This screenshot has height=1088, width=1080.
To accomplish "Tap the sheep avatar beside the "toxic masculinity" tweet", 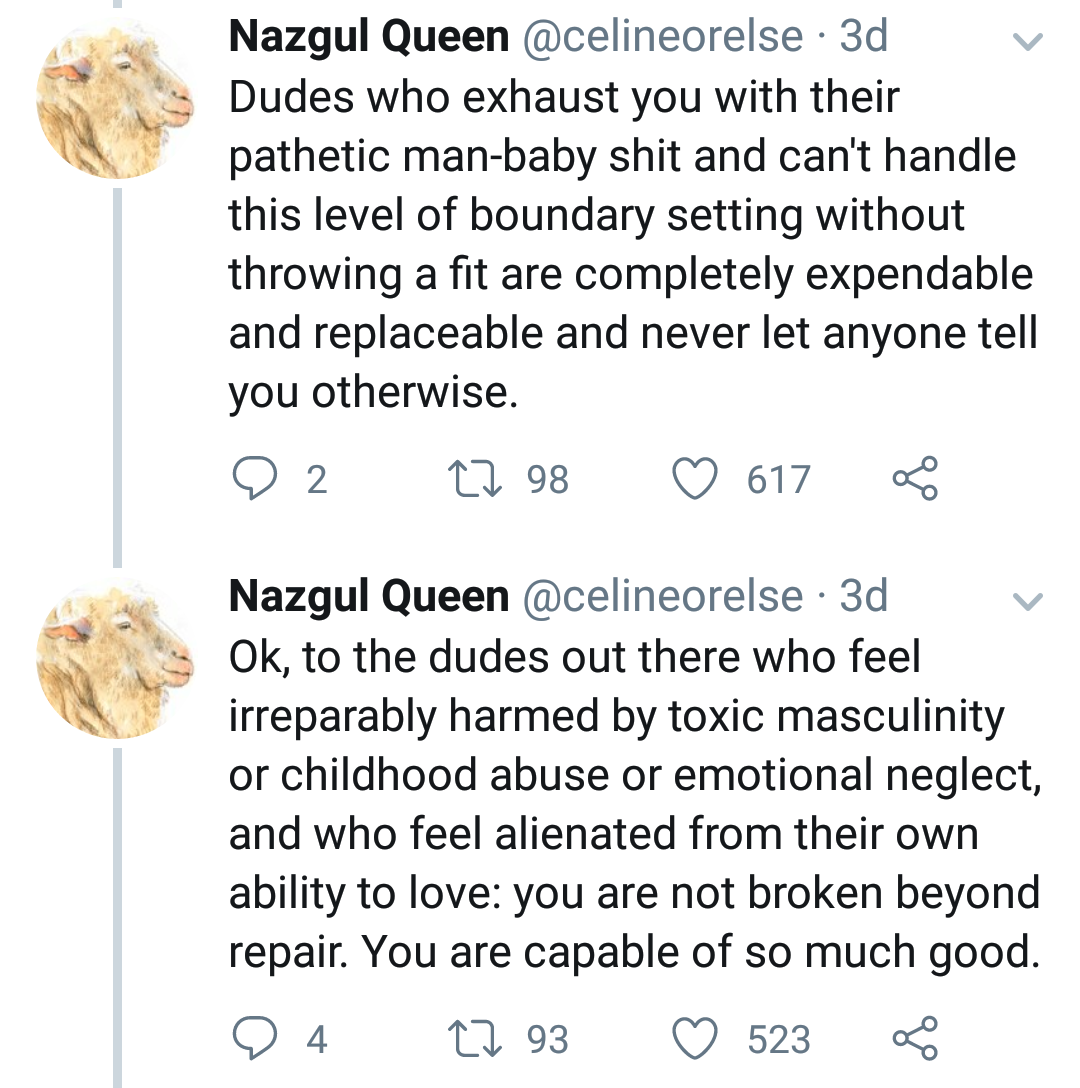I will point(114,659).
